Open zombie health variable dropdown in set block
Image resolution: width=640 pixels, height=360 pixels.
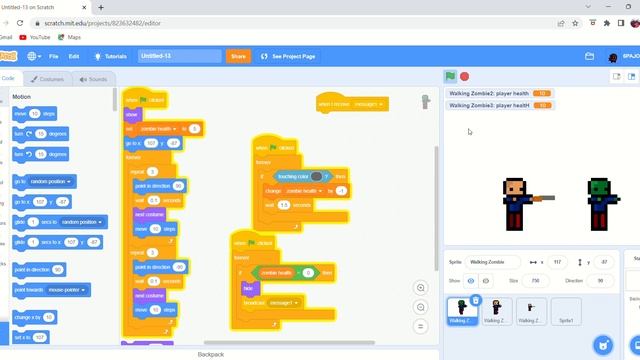pyautogui.click(x=157, y=129)
